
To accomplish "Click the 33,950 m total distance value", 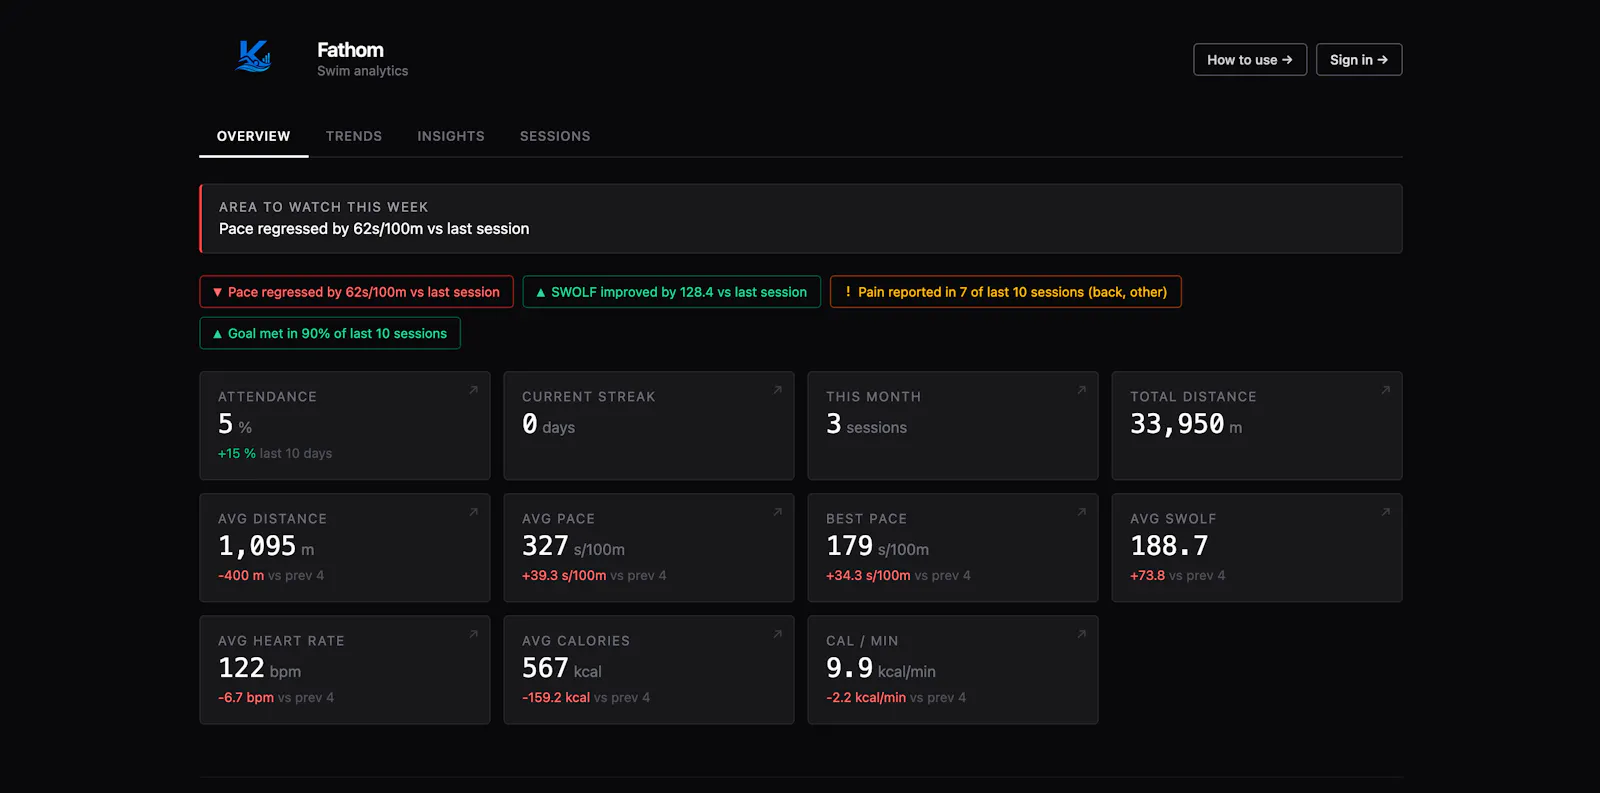I will click(x=1186, y=425).
